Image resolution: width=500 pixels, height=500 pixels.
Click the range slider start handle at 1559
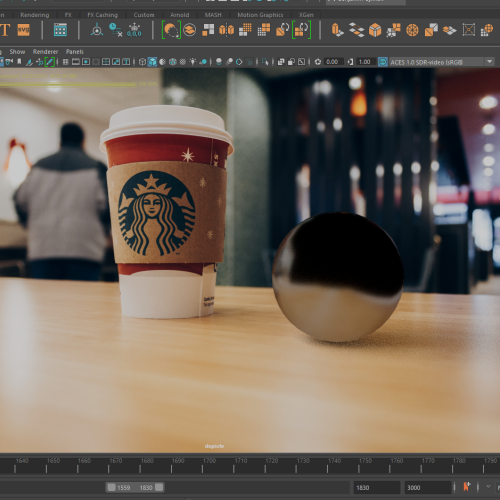pos(111,487)
